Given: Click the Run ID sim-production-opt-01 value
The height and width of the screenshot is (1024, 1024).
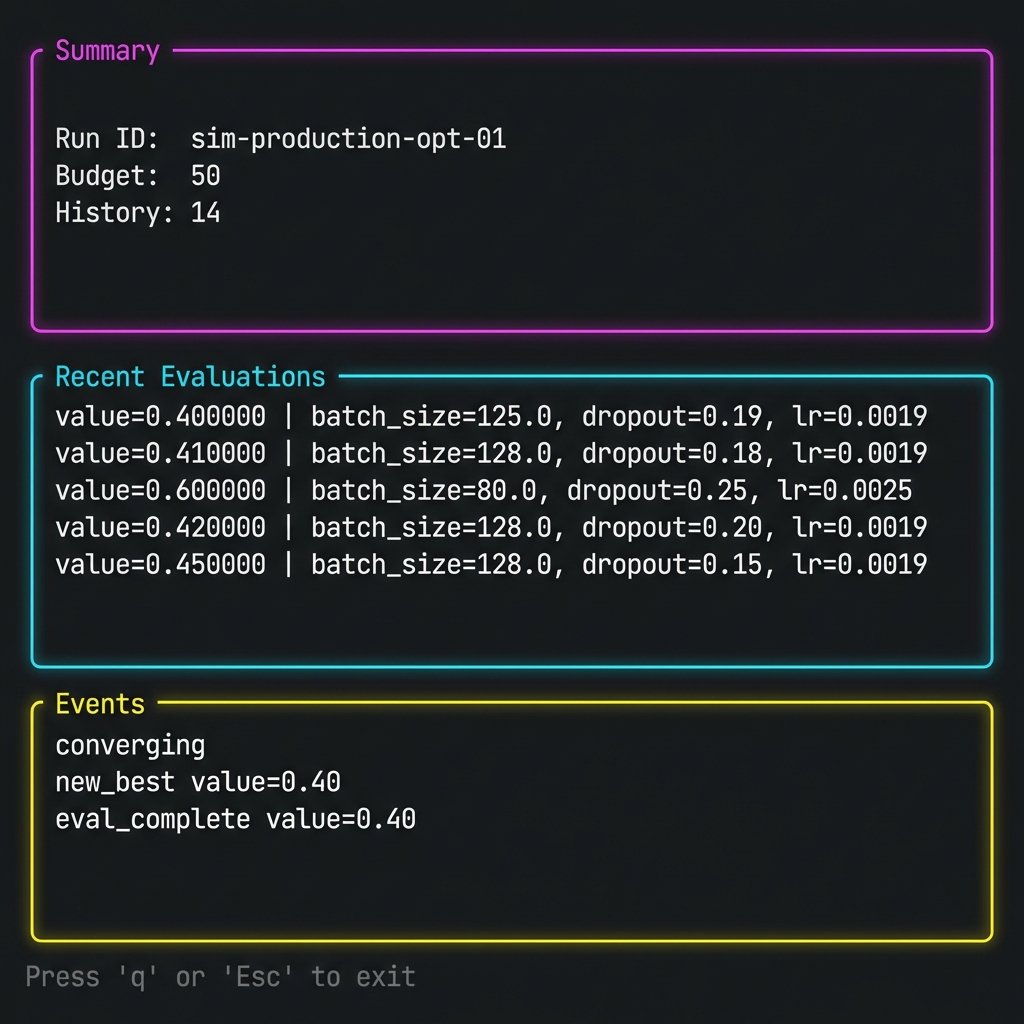Looking at the screenshot, I should click(348, 139).
